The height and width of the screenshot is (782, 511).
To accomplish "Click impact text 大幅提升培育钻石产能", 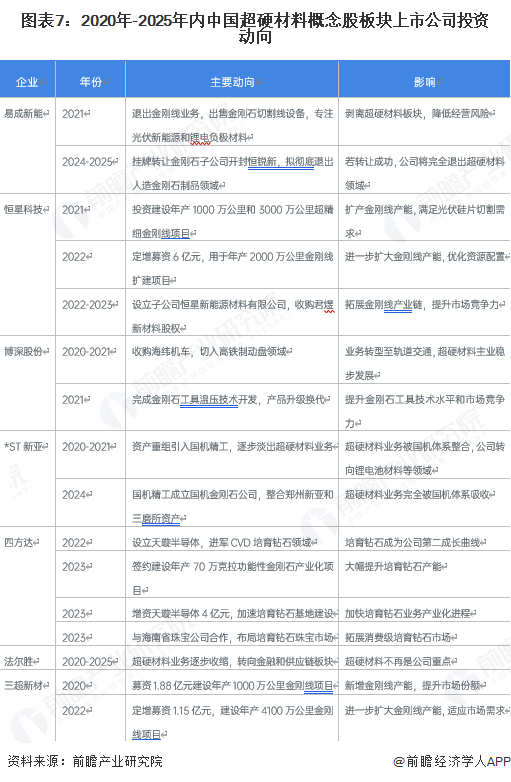I will pyautogui.click(x=393, y=567).
